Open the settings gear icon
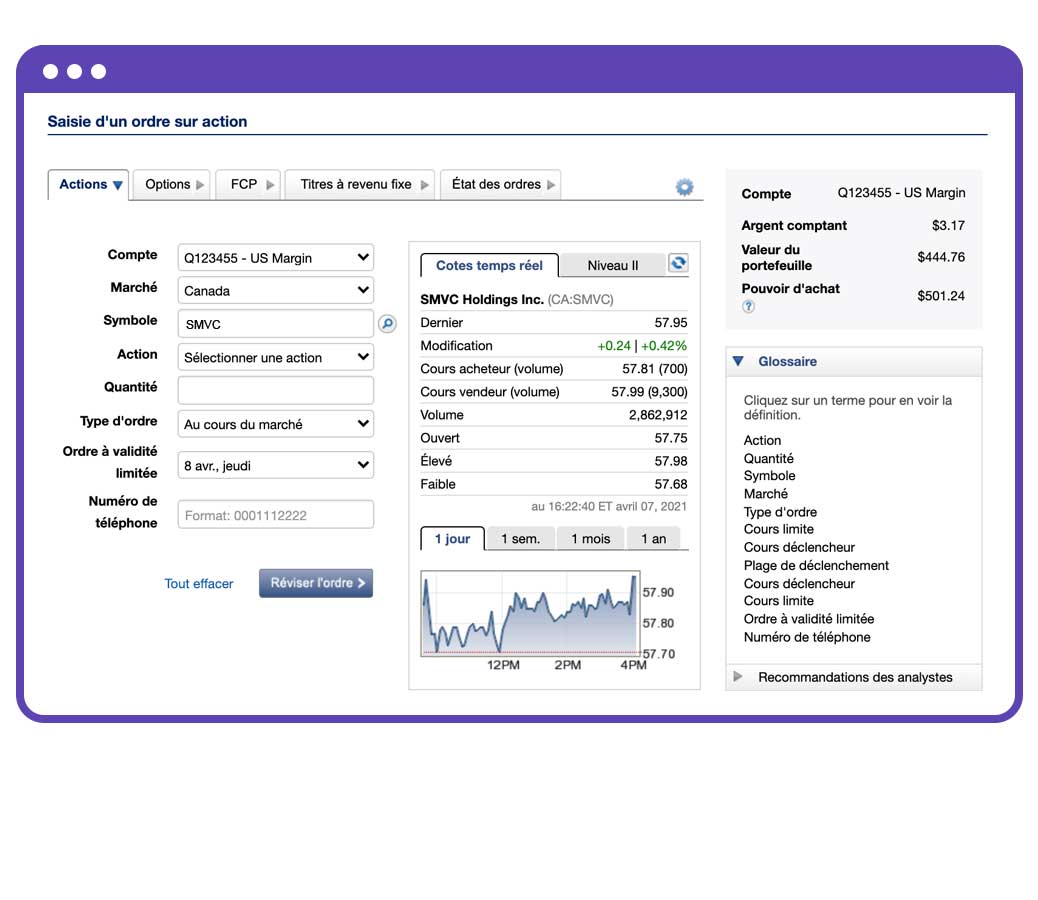The width and height of the screenshot is (1038, 900). coord(684,186)
